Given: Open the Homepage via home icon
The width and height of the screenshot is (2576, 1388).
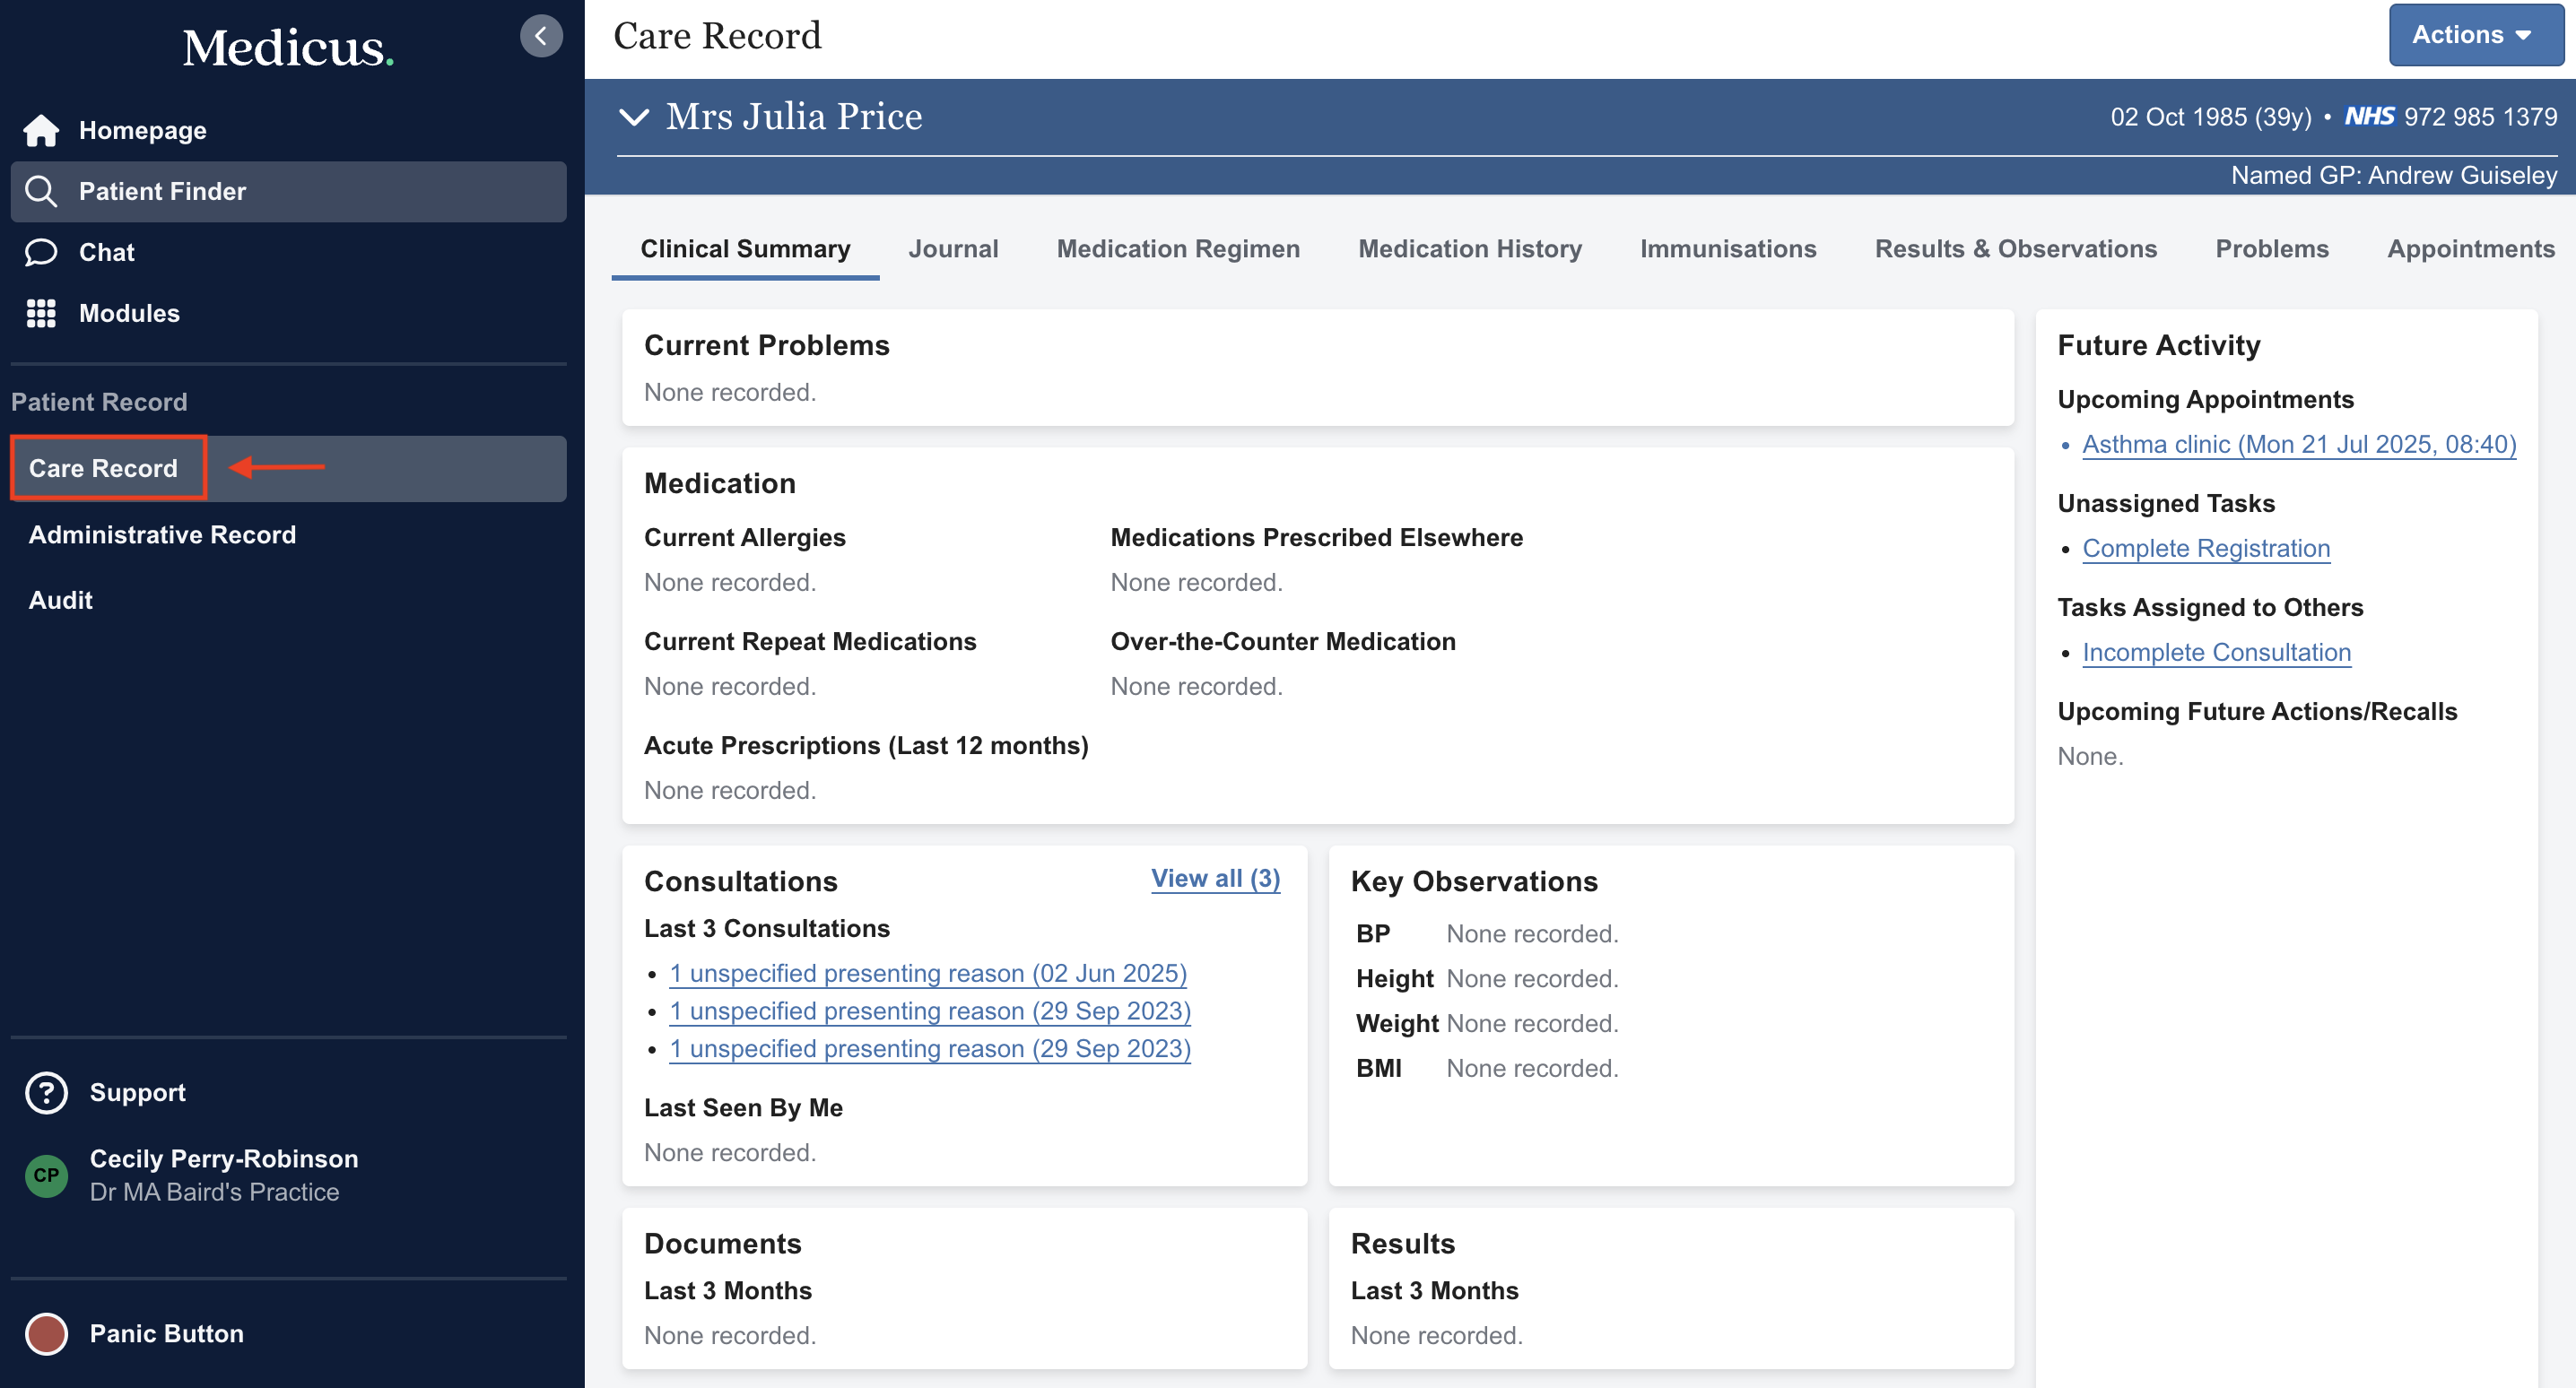Looking at the screenshot, I should pyautogui.click(x=41, y=130).
